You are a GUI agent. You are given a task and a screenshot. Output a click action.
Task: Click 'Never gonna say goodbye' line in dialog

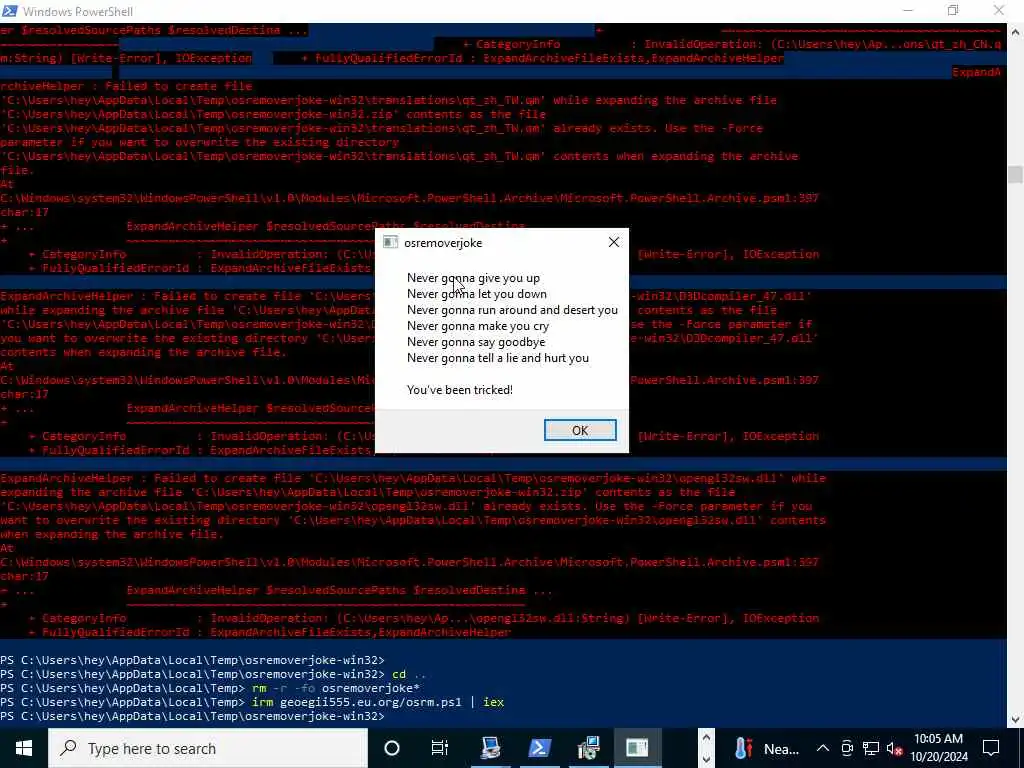476,342
